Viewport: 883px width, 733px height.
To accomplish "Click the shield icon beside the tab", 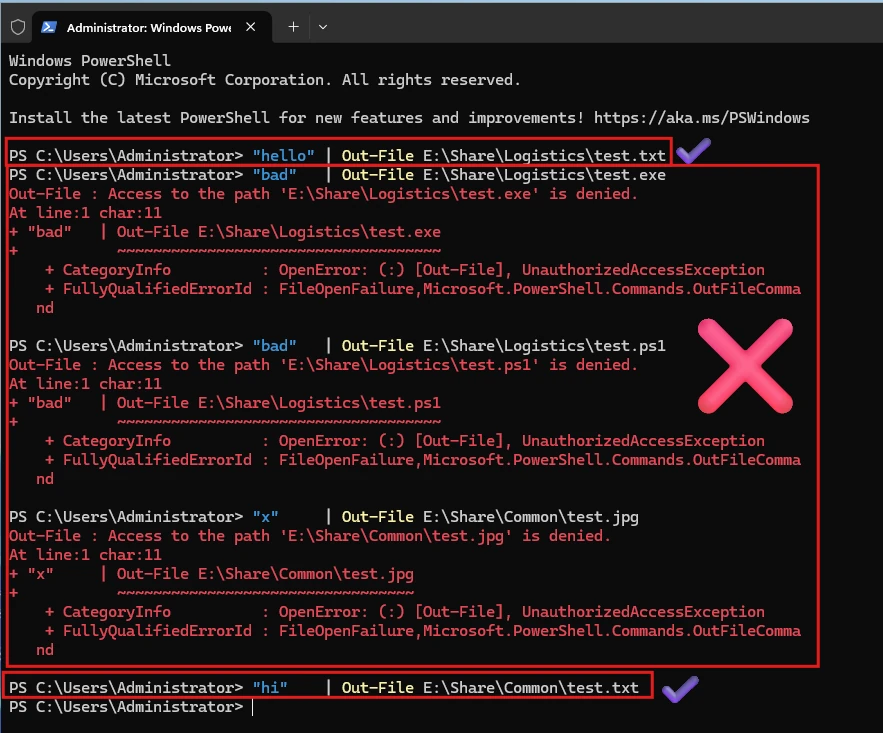I will pyautogui.click(x=18, y=27).
